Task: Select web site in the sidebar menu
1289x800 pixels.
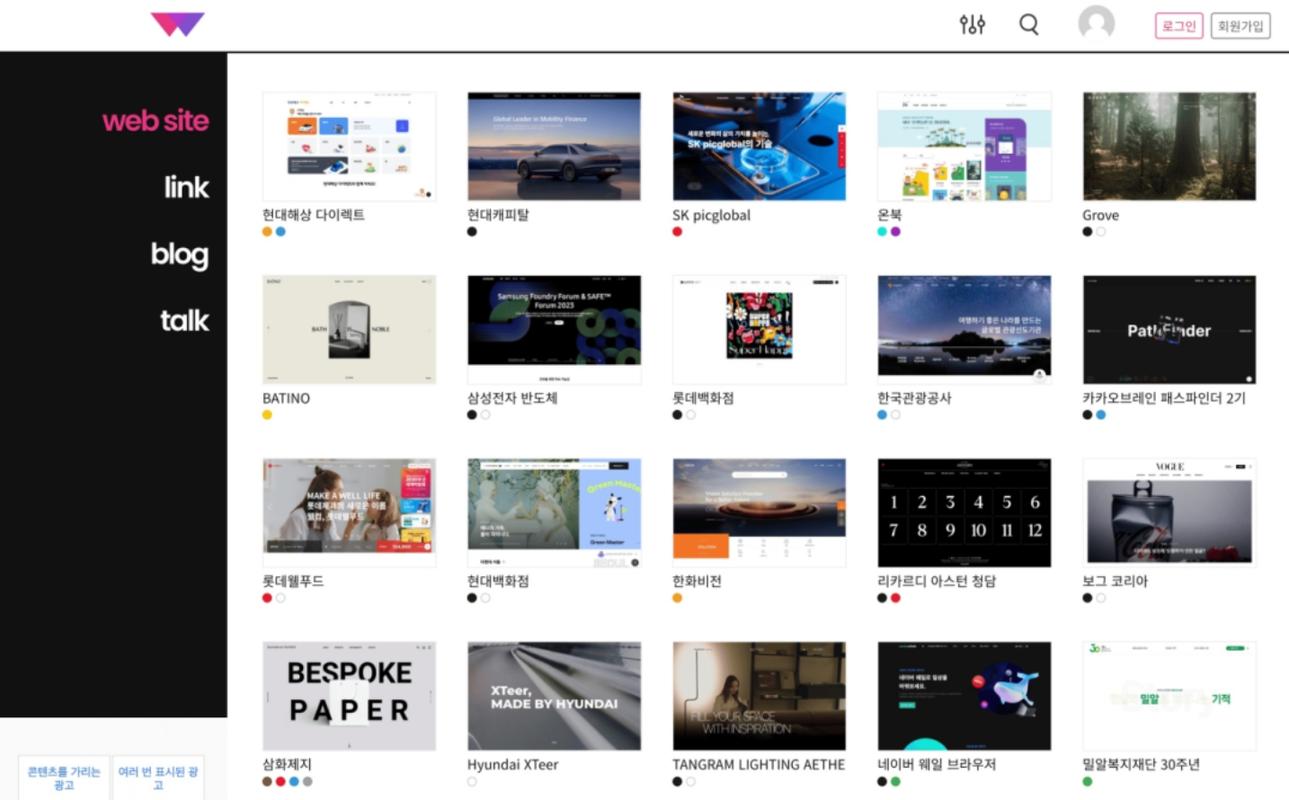Action: (155, 121)
